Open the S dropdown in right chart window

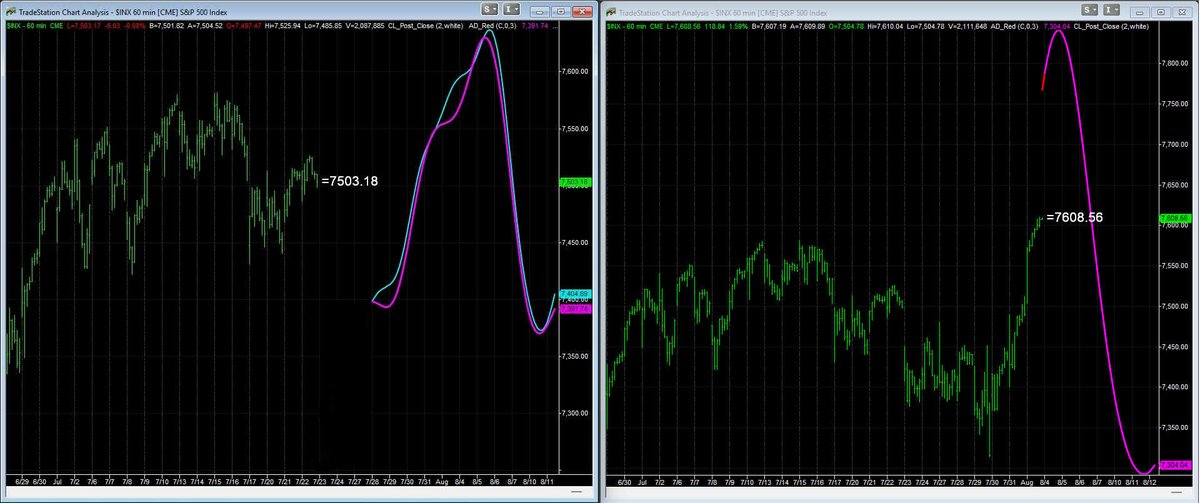pos(1090,10)
